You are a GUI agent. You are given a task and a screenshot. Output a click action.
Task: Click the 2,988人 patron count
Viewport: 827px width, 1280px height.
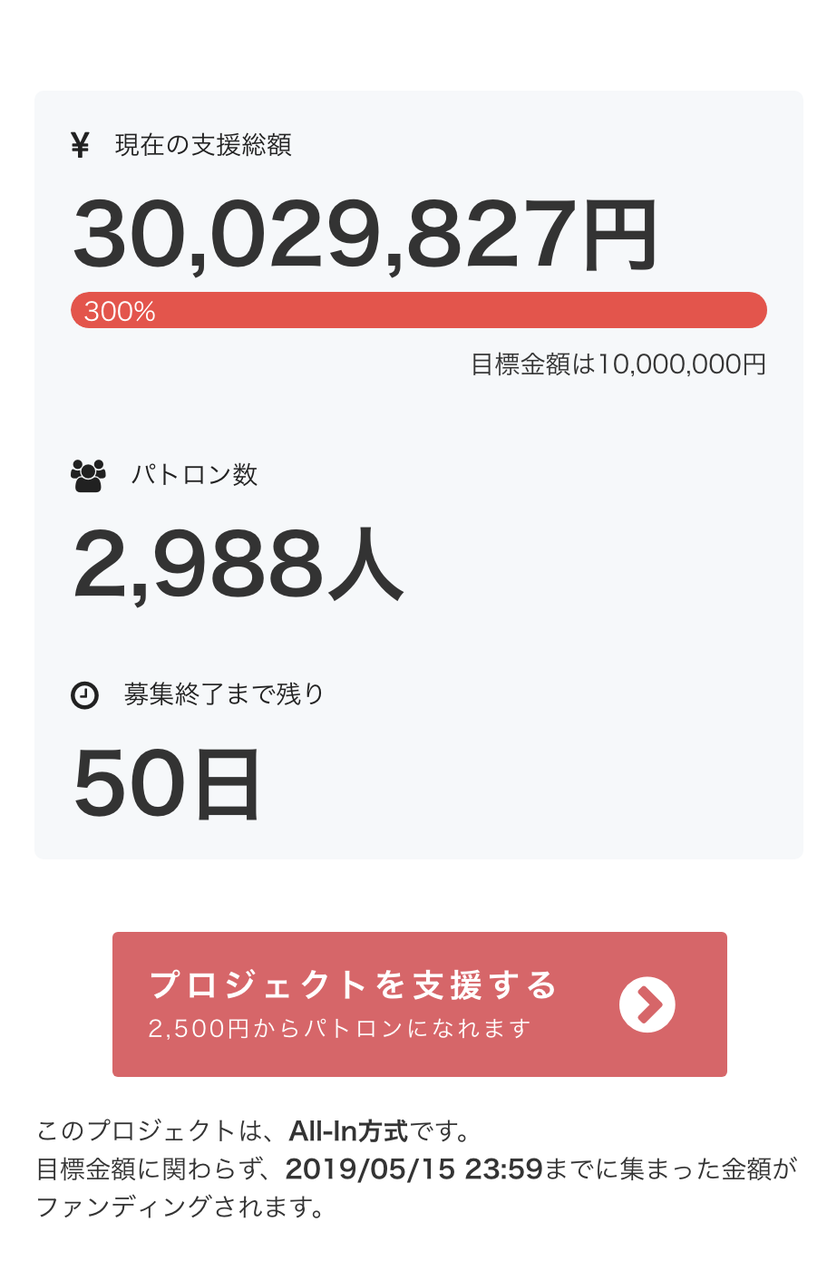[x=238, y=565]
